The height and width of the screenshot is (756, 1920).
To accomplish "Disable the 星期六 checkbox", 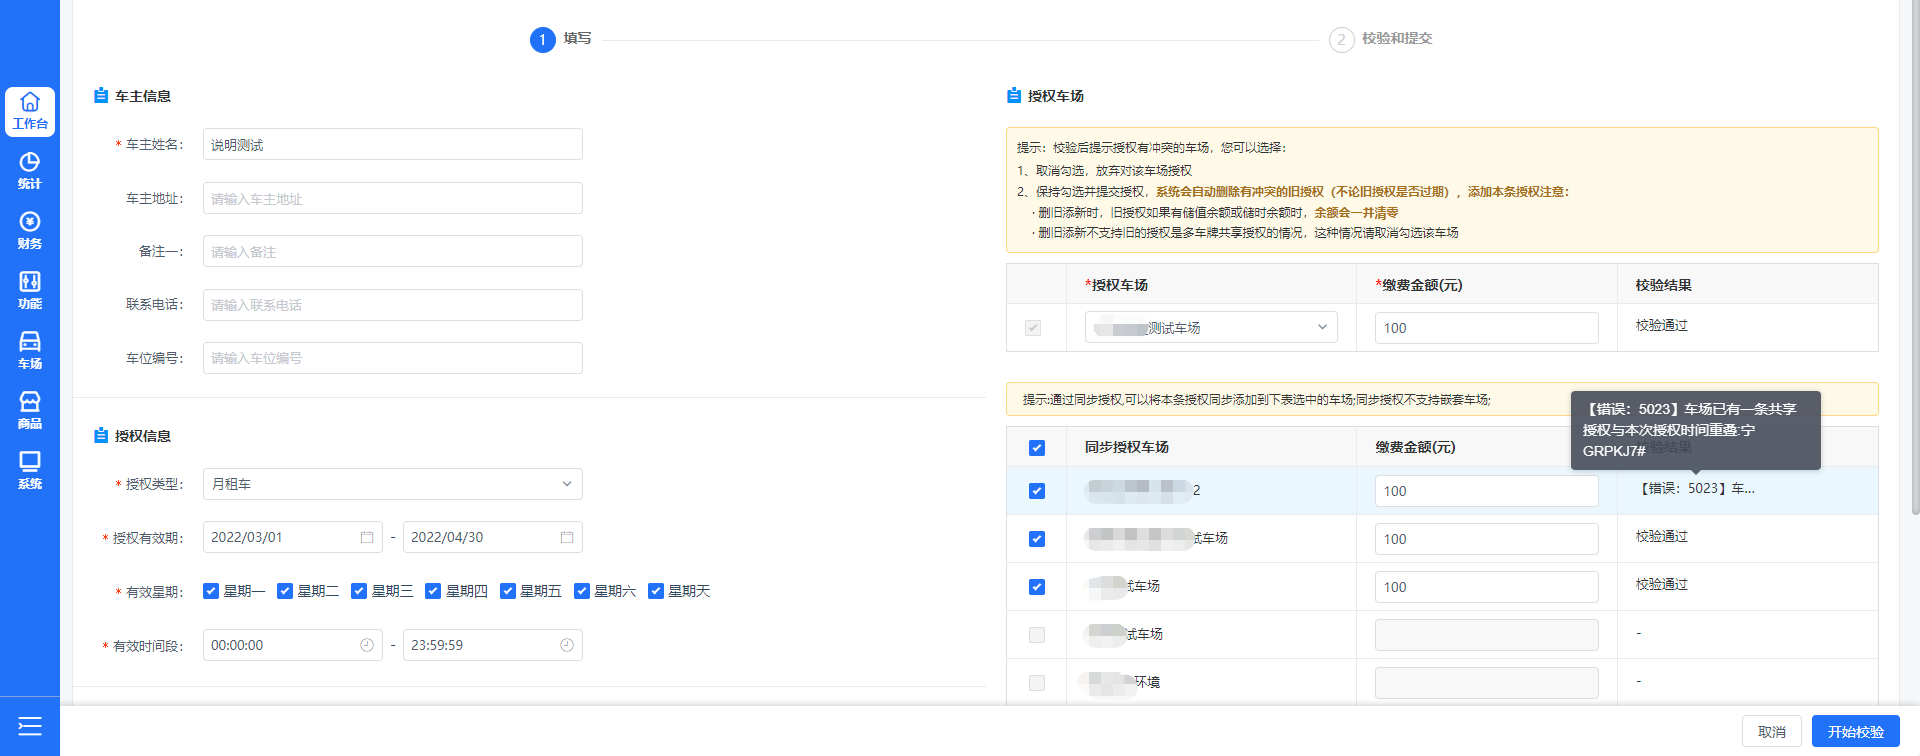I will click(x=582, y=591).
